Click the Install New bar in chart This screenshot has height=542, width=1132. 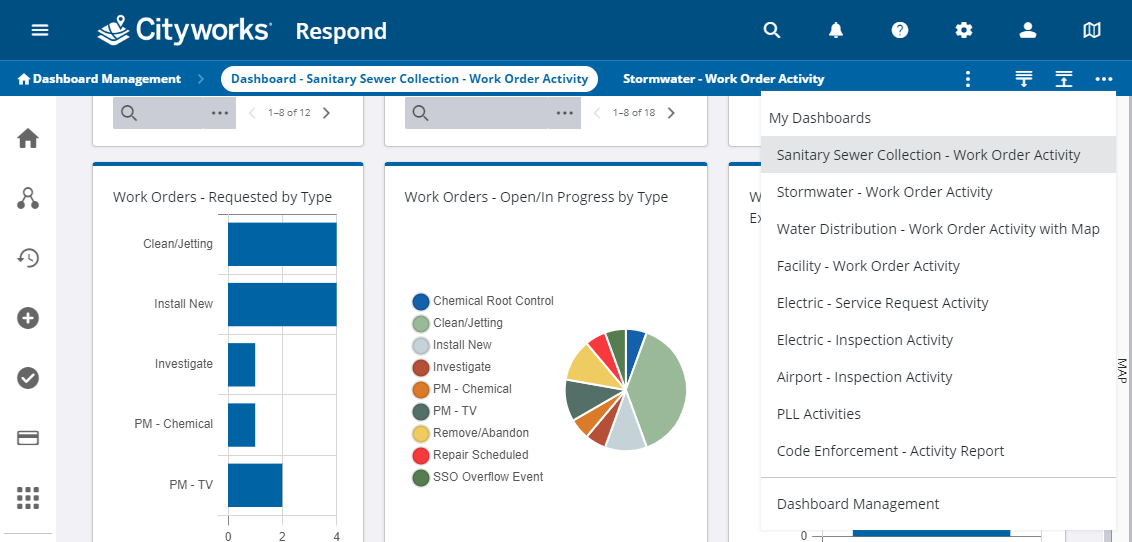coord(282,304)
